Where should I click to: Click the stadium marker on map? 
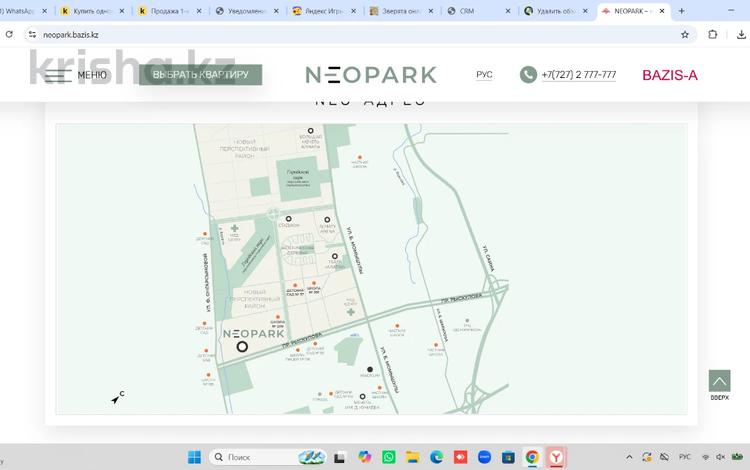coord(288,219)
